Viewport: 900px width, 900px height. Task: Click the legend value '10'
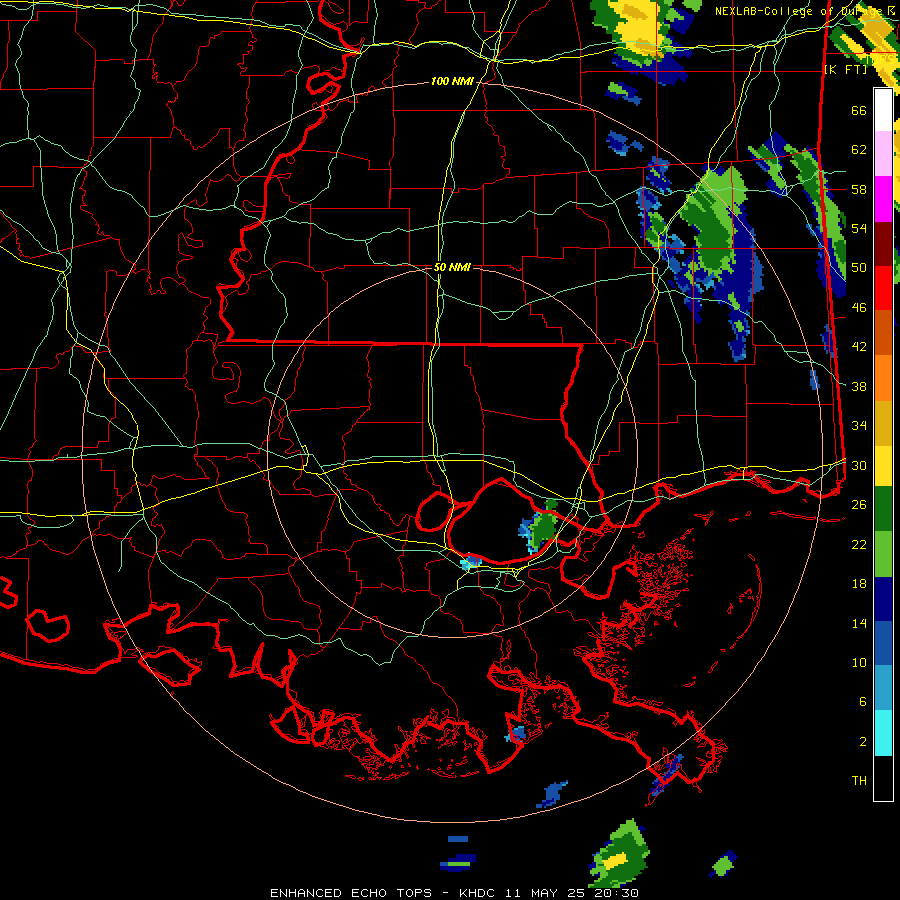coord(859,662)
